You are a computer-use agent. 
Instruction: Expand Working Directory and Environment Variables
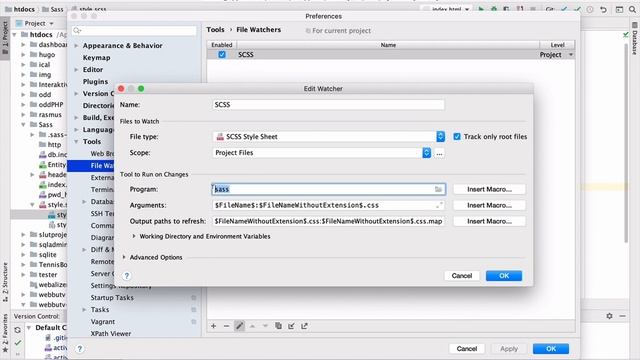click(133, 236)
